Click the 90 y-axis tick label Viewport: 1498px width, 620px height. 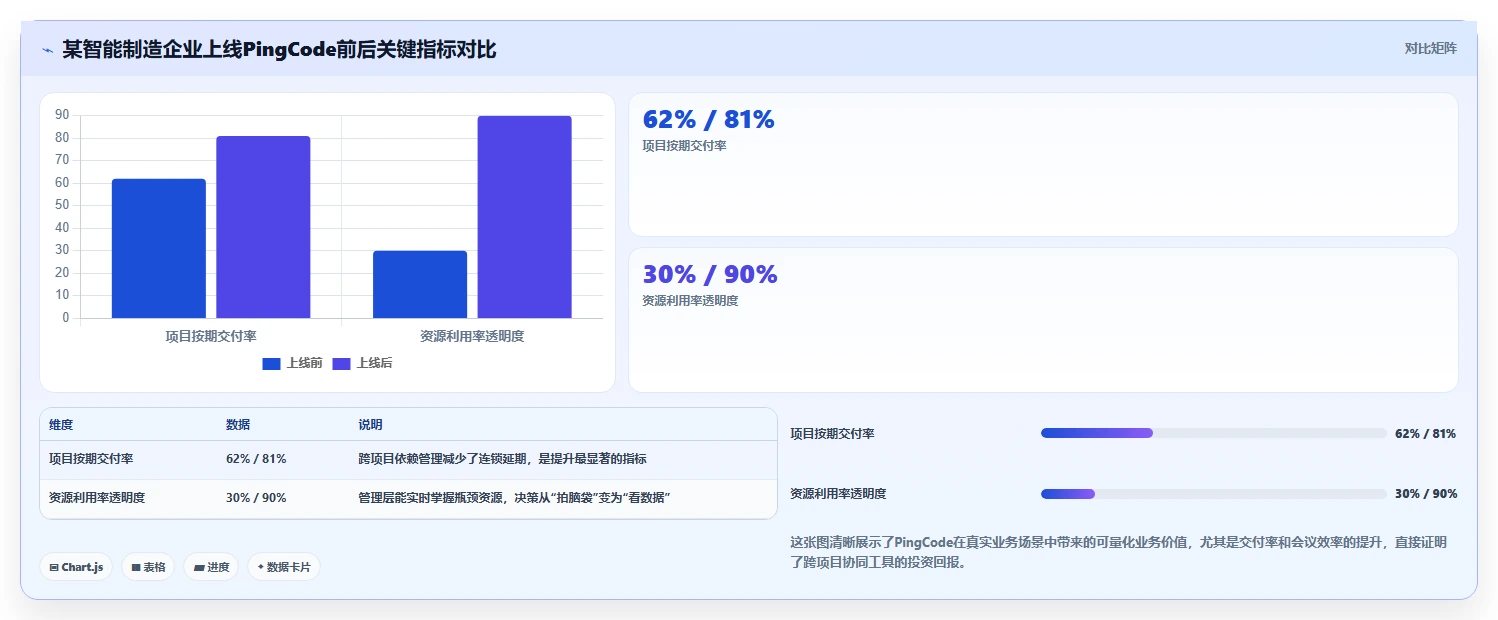coord(62,115)
